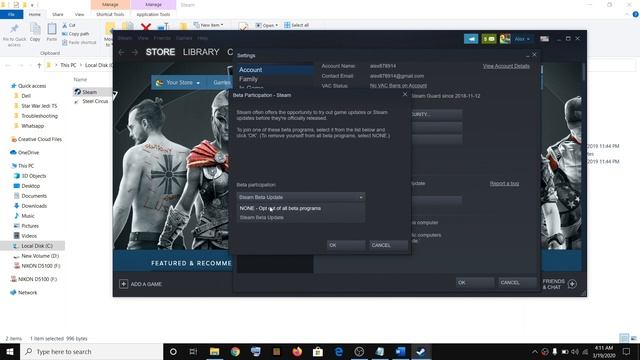Click Paste shortcut in Explorer ribbon

point(79,42)
